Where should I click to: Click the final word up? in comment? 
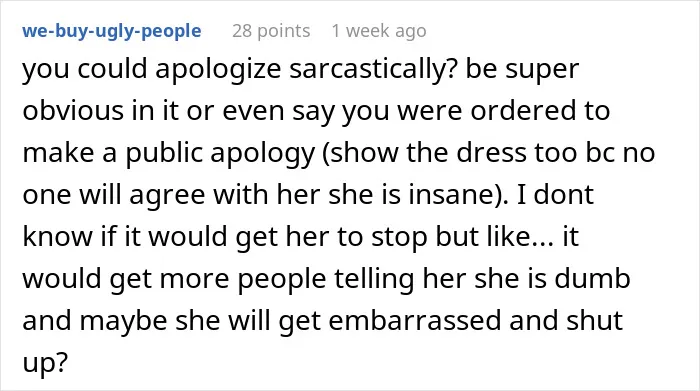tap(45, 364)
